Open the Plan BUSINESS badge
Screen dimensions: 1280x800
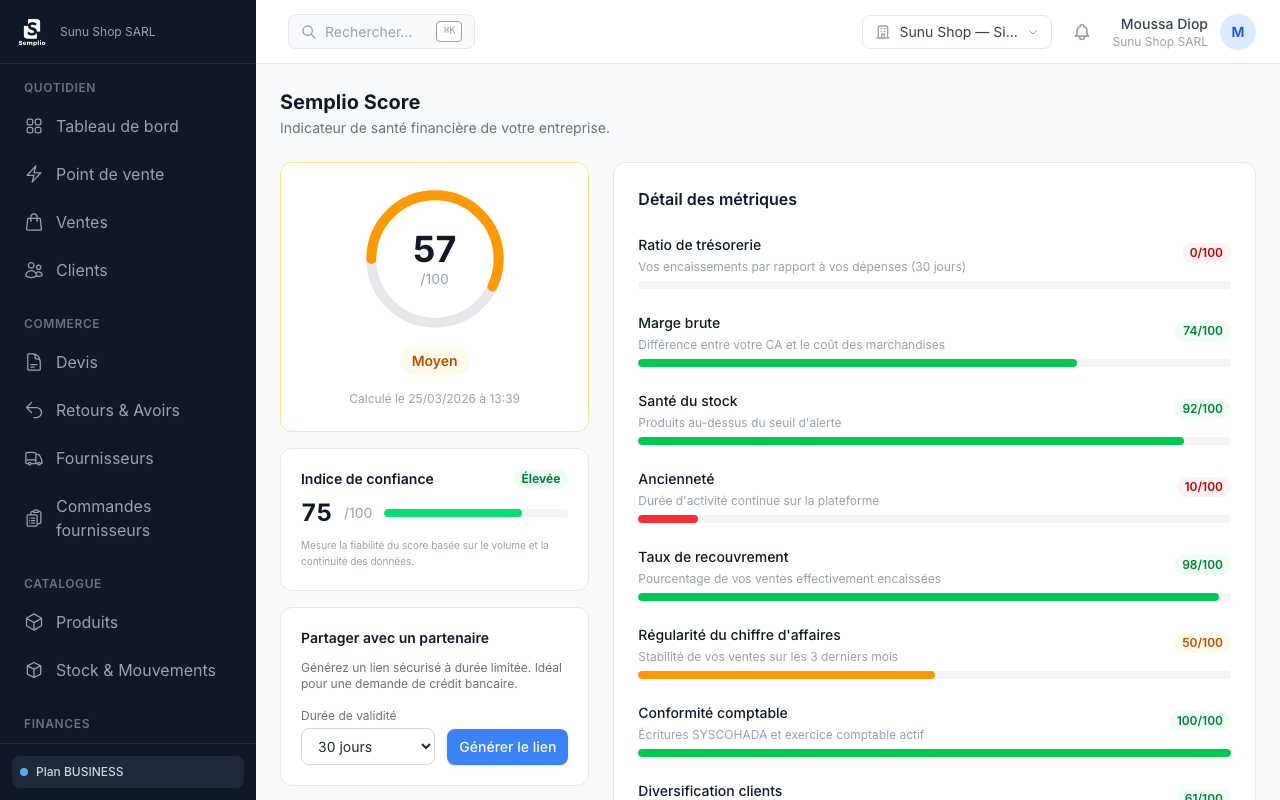[127, 771]
